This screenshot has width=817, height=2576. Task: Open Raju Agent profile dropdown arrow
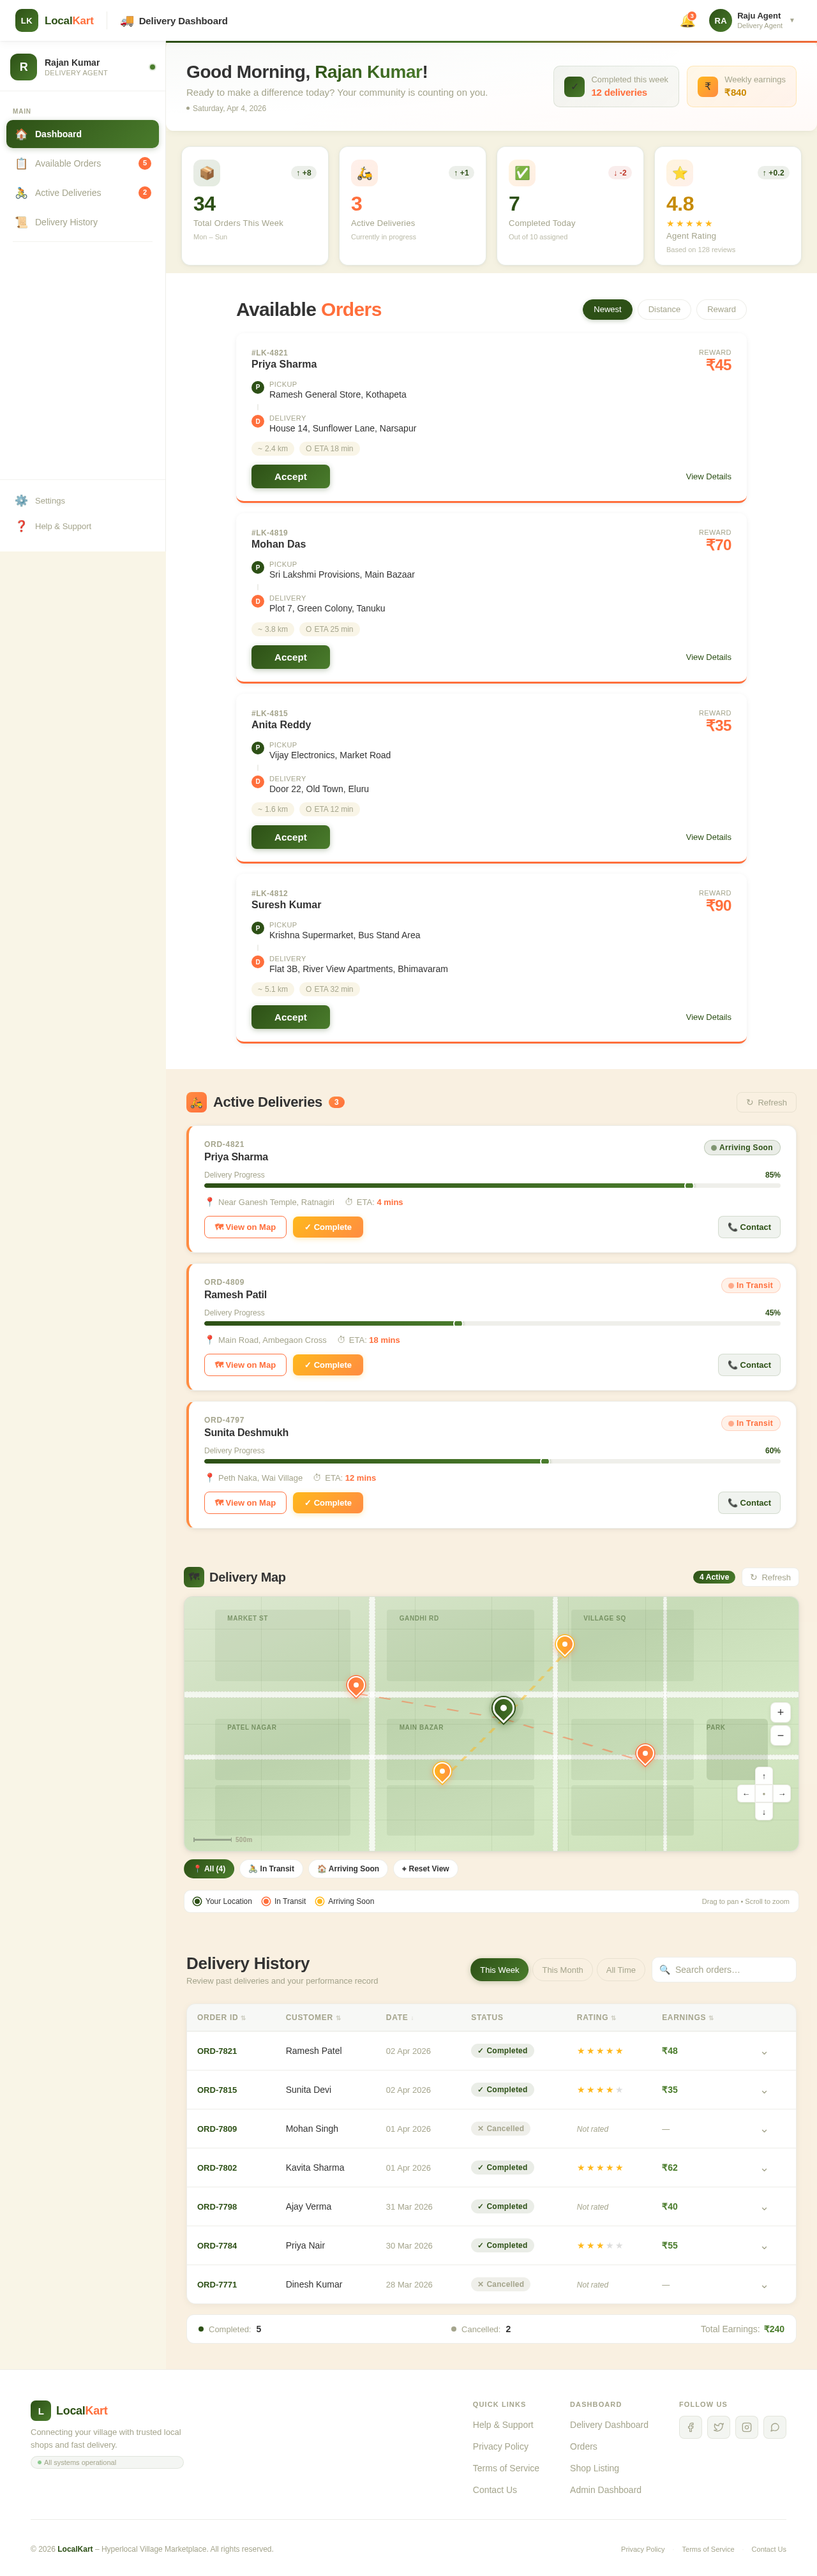[x=792, y=20]
